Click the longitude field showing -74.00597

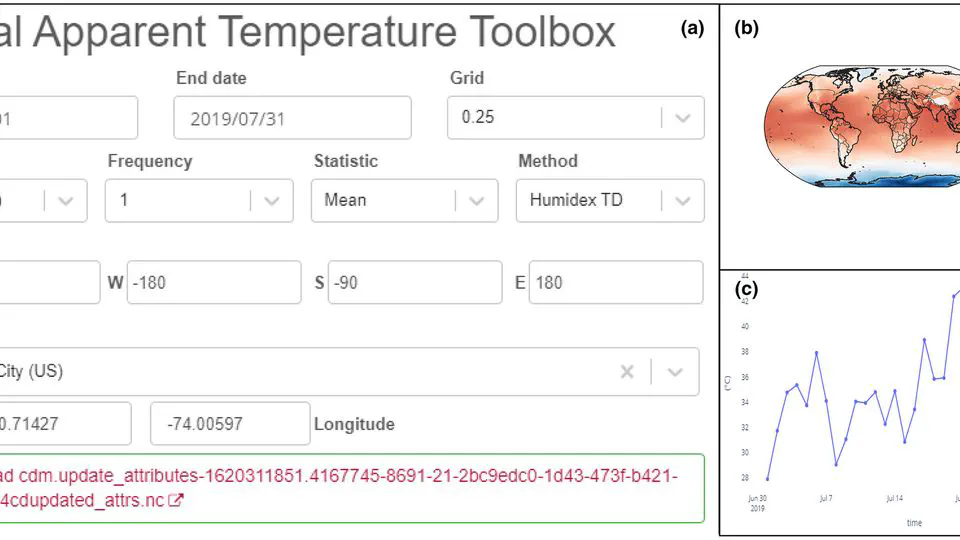[x=229, y=424]
